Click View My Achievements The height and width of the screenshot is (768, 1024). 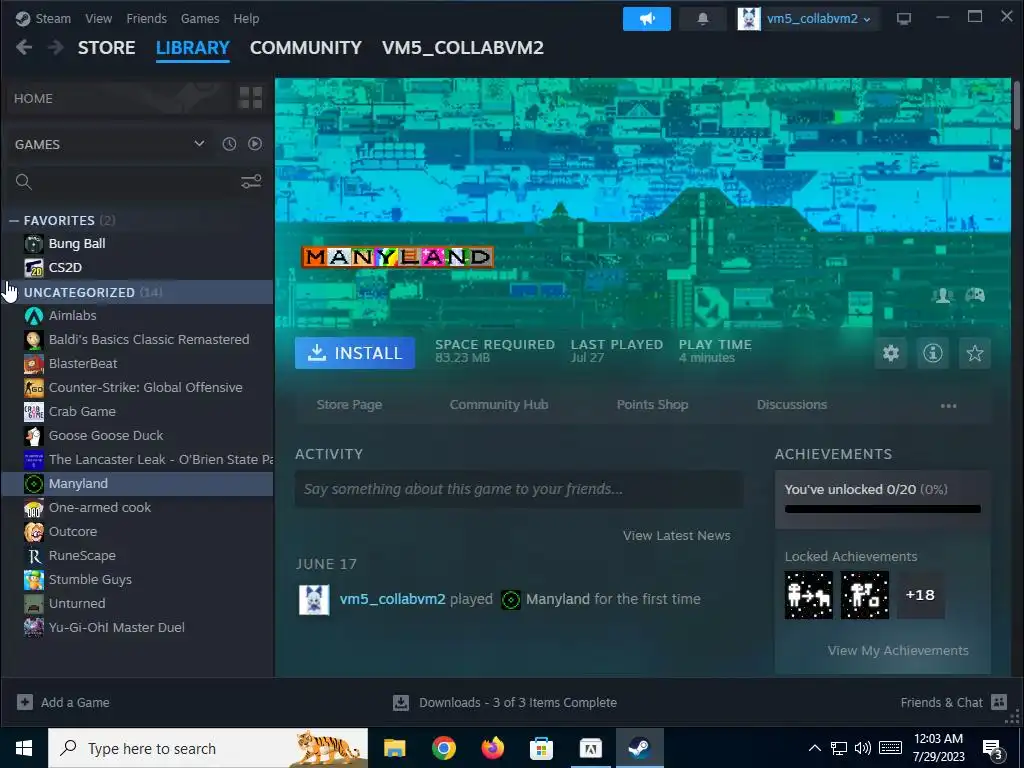898,650
